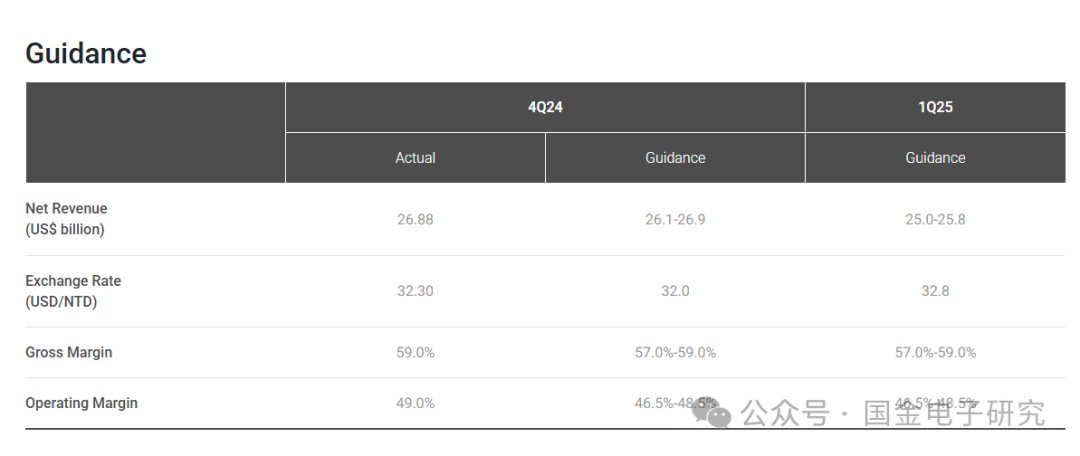Image resolution: width=1080 pixels, height=456 pixels.
Task: Select the Operating Margin row label
Action: coord(81,403)
